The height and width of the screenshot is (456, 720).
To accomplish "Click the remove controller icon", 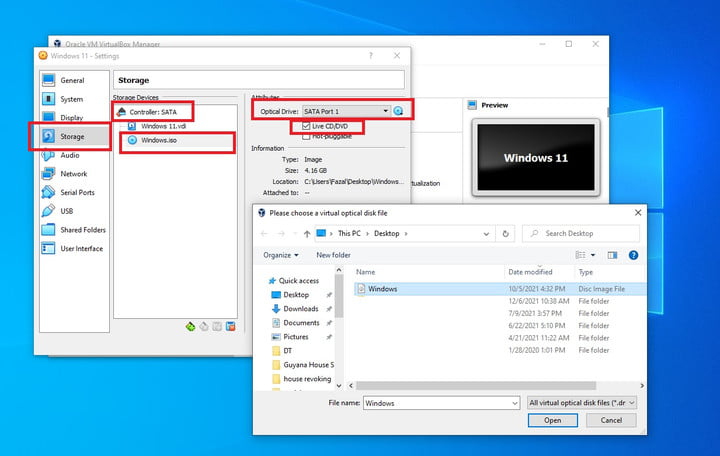I will point(203,327).
